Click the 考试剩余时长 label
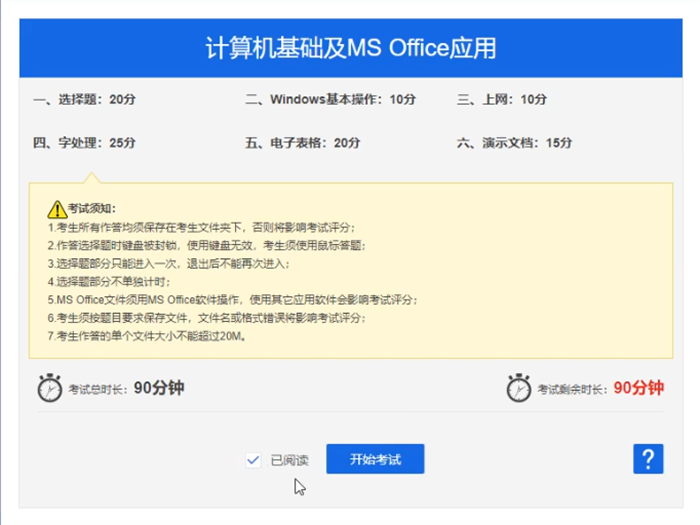Viewport: 700px width, 525px height. (572, 390)
